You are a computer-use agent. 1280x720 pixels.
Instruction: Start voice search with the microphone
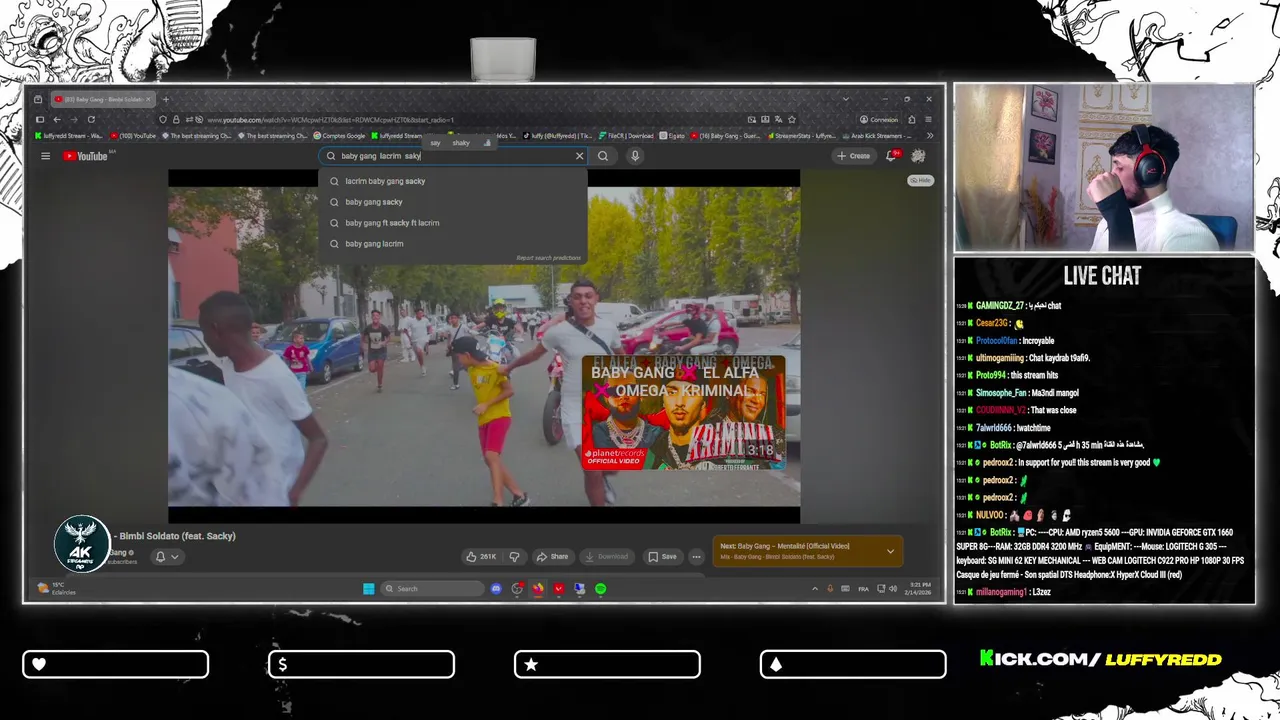point(634,156)
